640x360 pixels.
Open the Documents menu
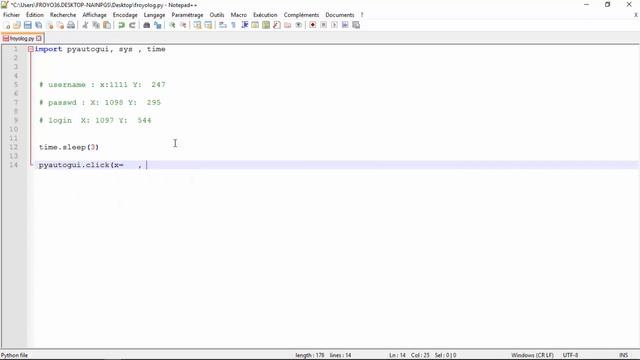tap(340, 15)
